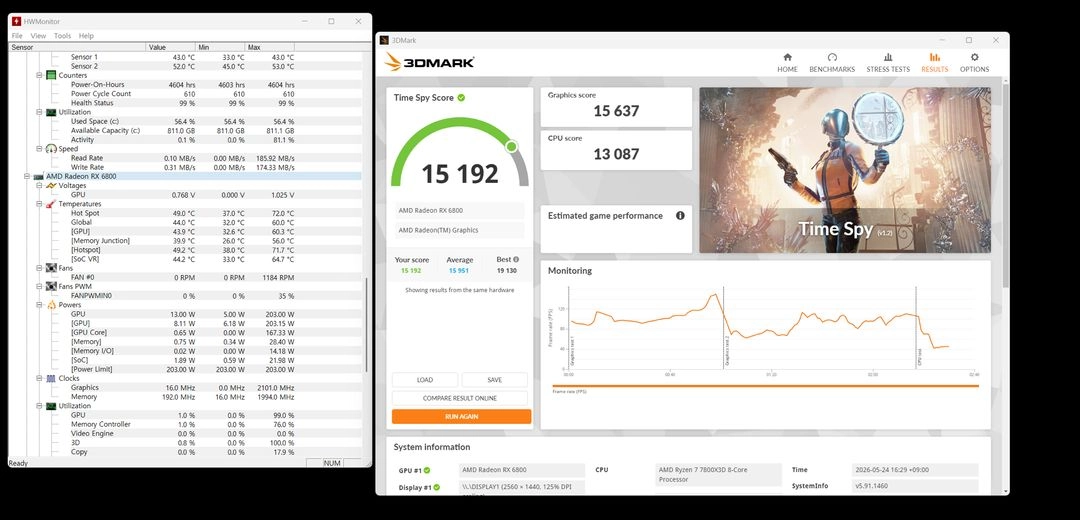The image size is (1080, 520).
Task: Click the SAVE button
Action: (495, 380)
